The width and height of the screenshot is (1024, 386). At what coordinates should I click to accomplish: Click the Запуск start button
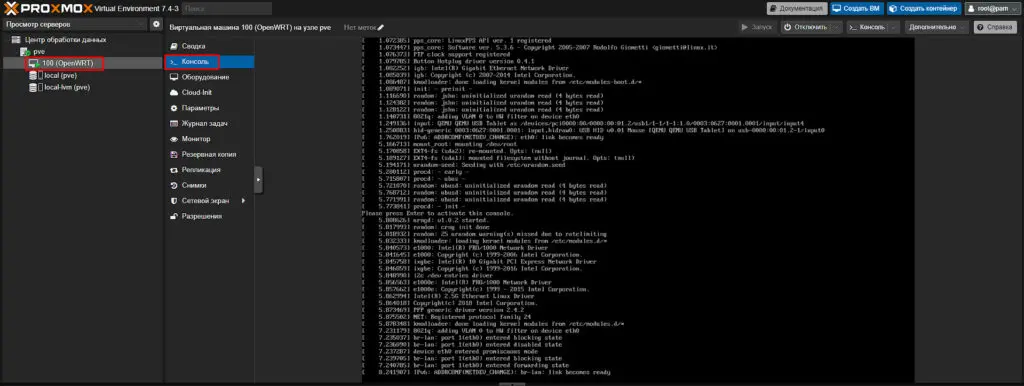[758, 27]
